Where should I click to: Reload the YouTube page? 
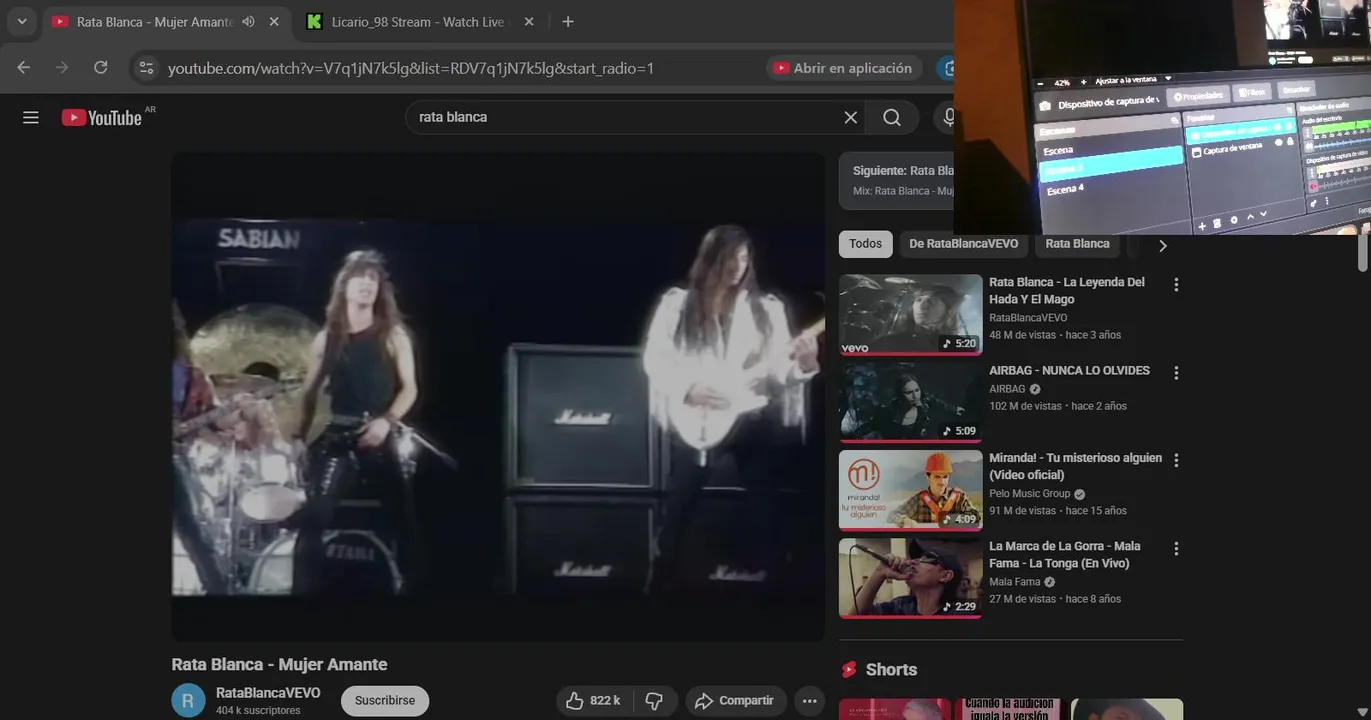[x=100, y=68]
